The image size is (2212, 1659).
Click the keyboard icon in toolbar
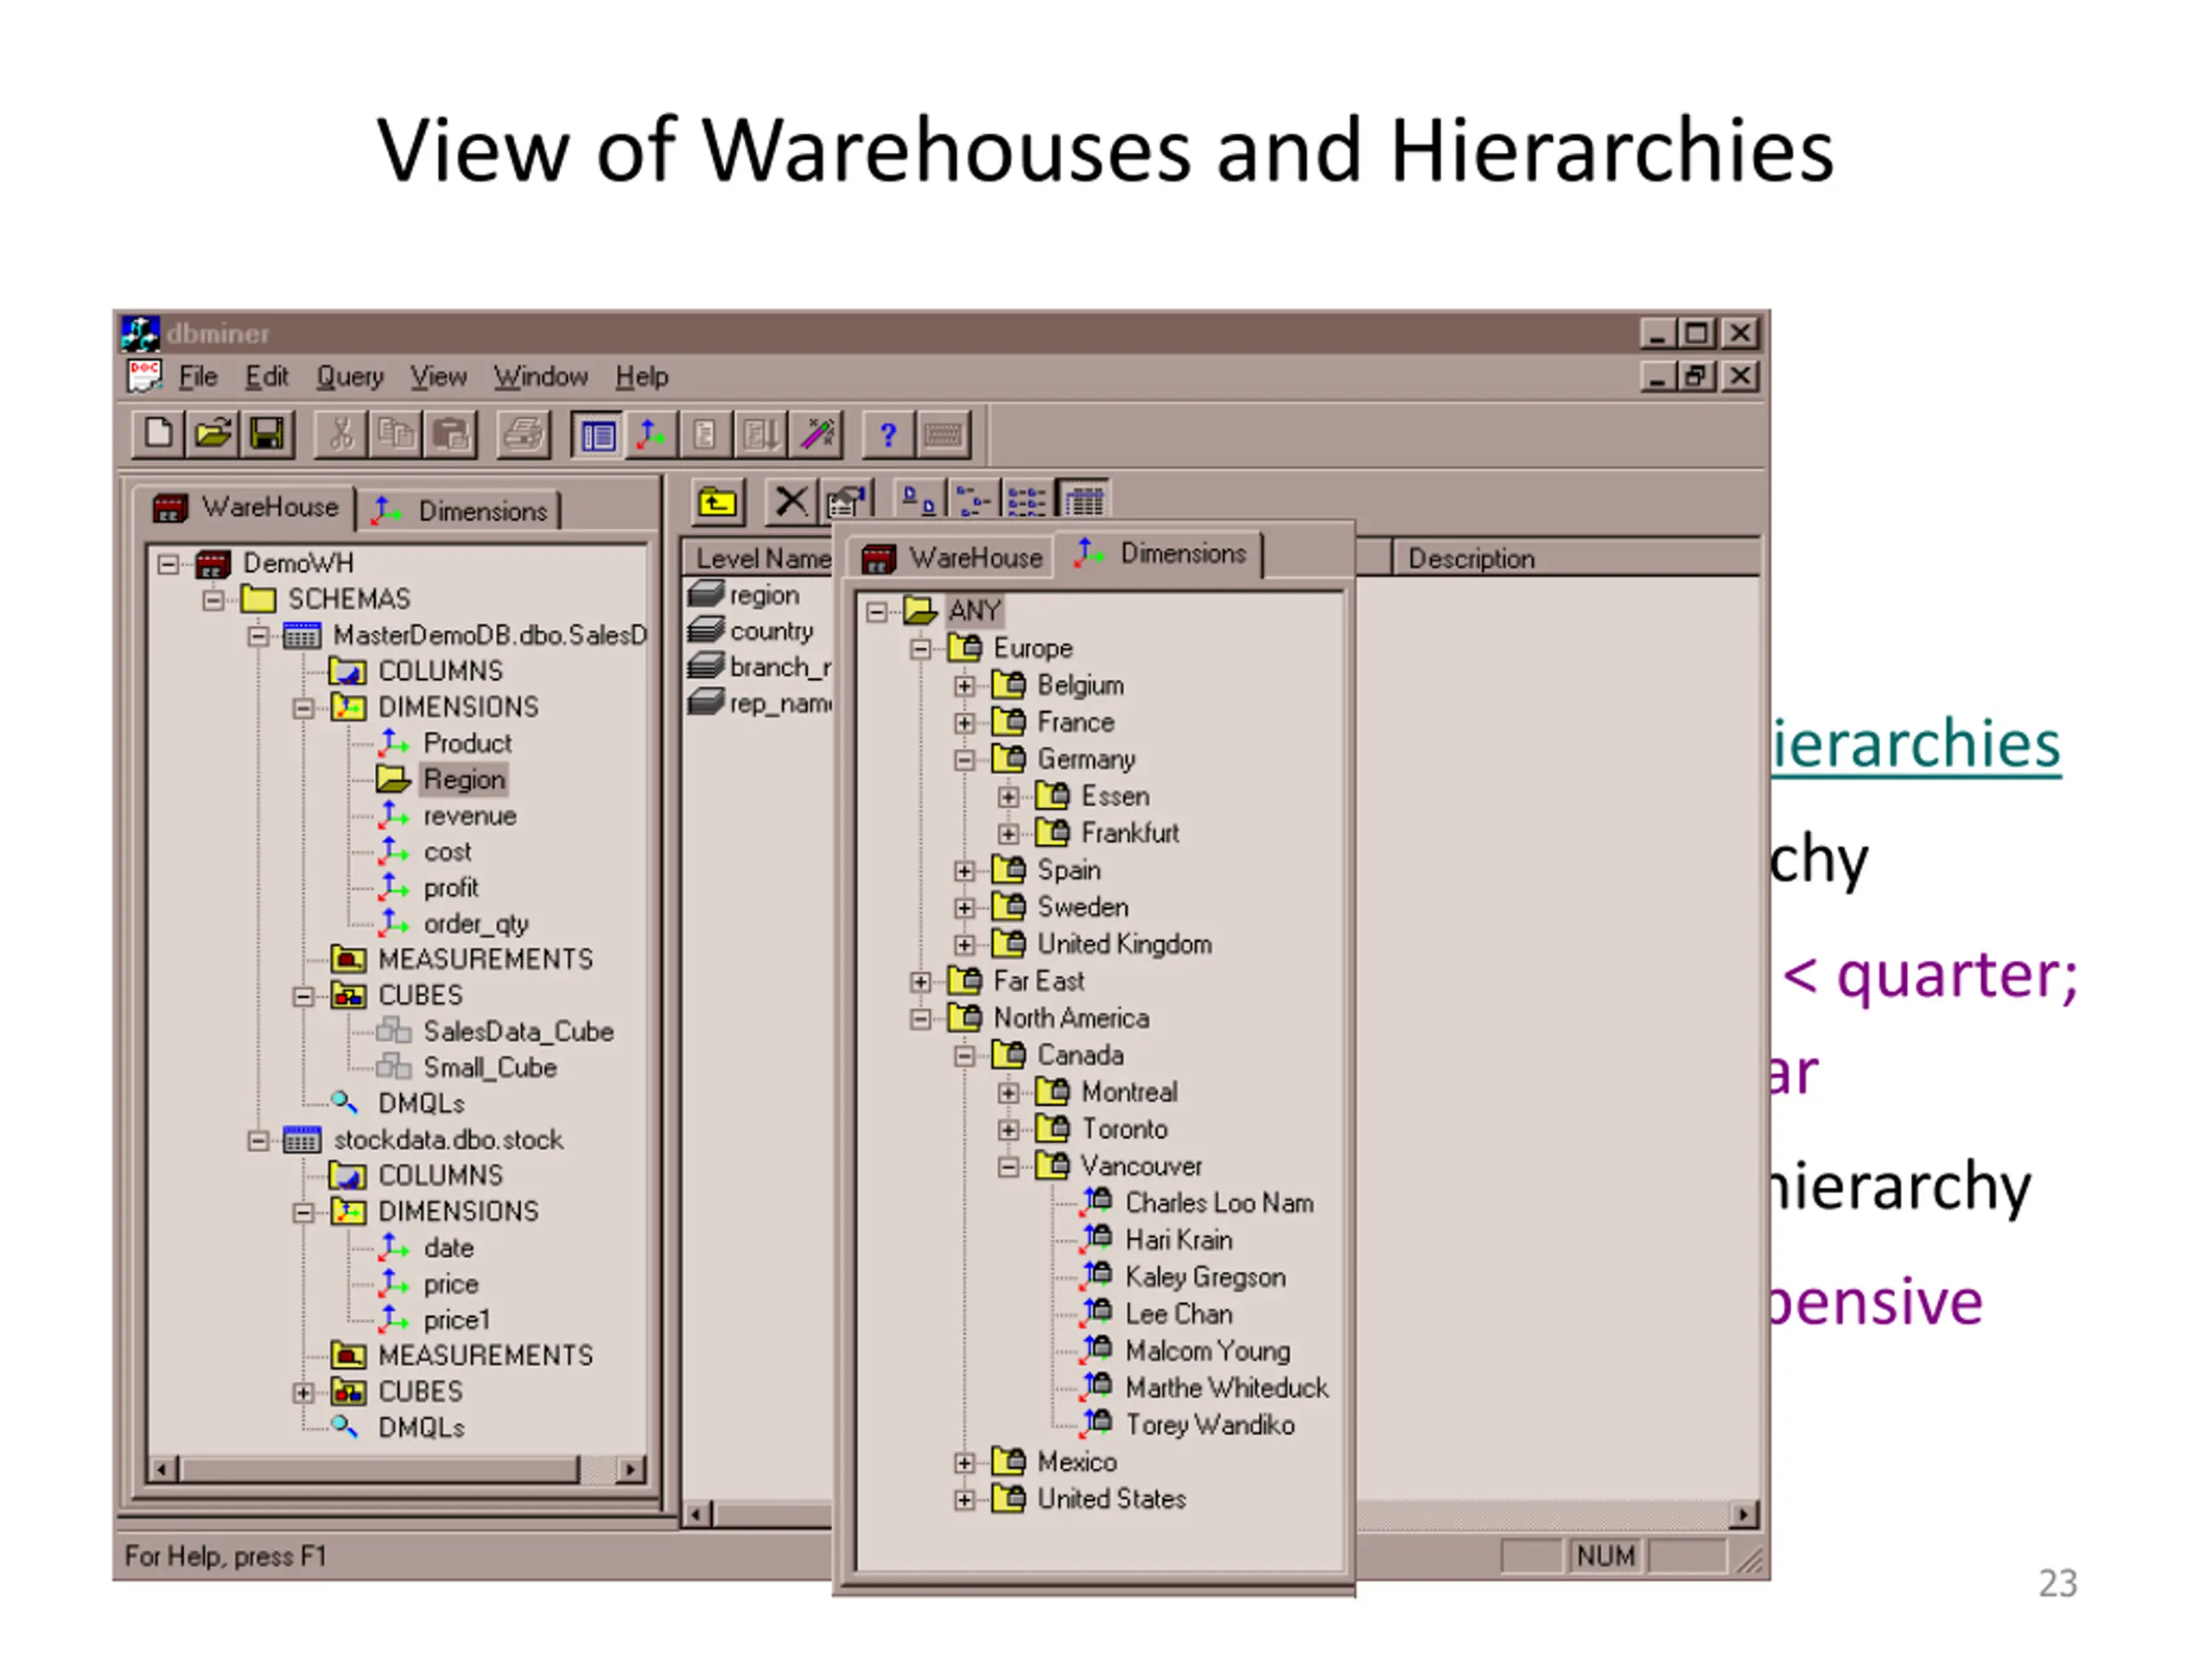tap(942, 435)
